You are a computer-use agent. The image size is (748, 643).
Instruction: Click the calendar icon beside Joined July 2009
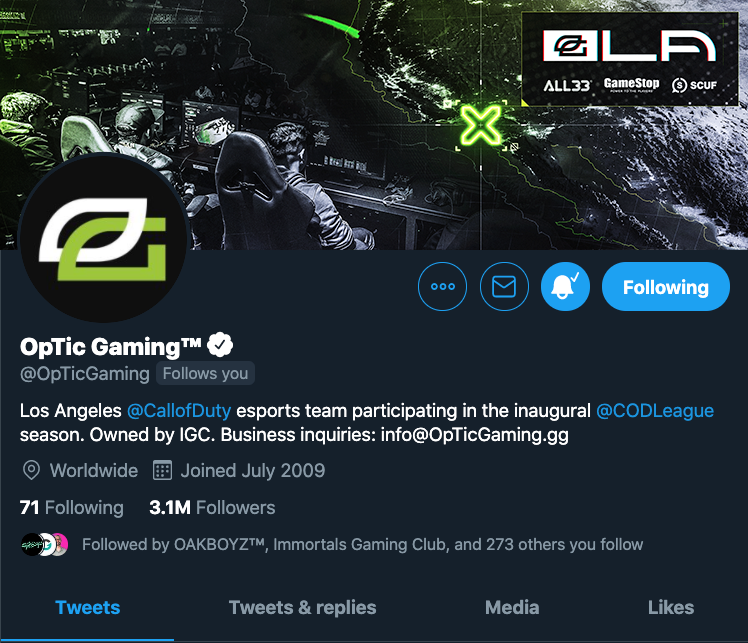162,470
